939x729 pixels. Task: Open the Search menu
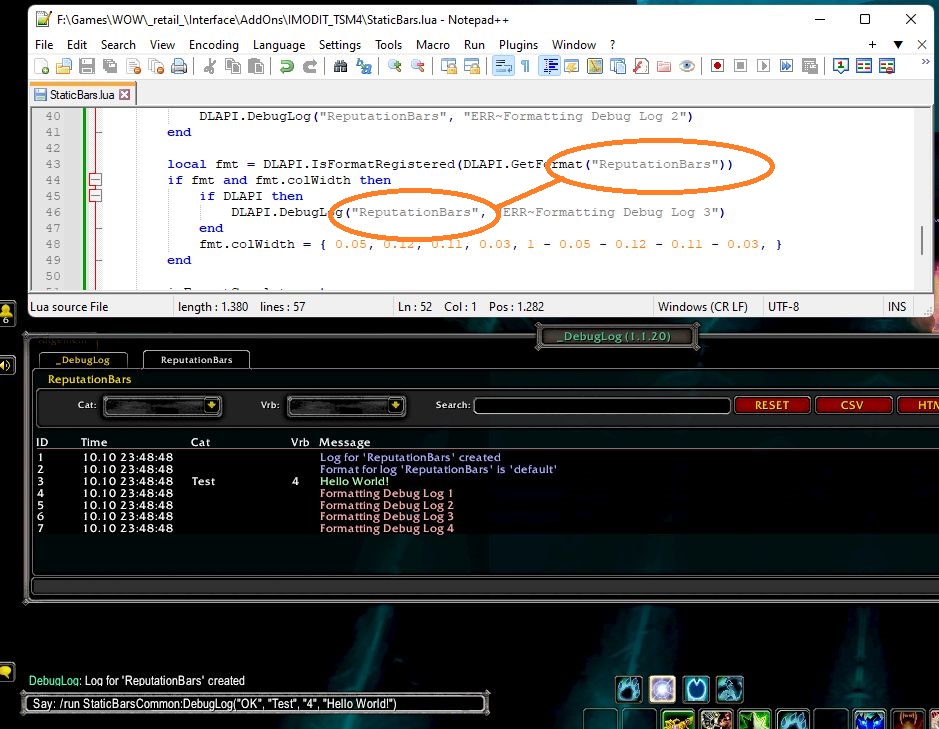point(118,45)
